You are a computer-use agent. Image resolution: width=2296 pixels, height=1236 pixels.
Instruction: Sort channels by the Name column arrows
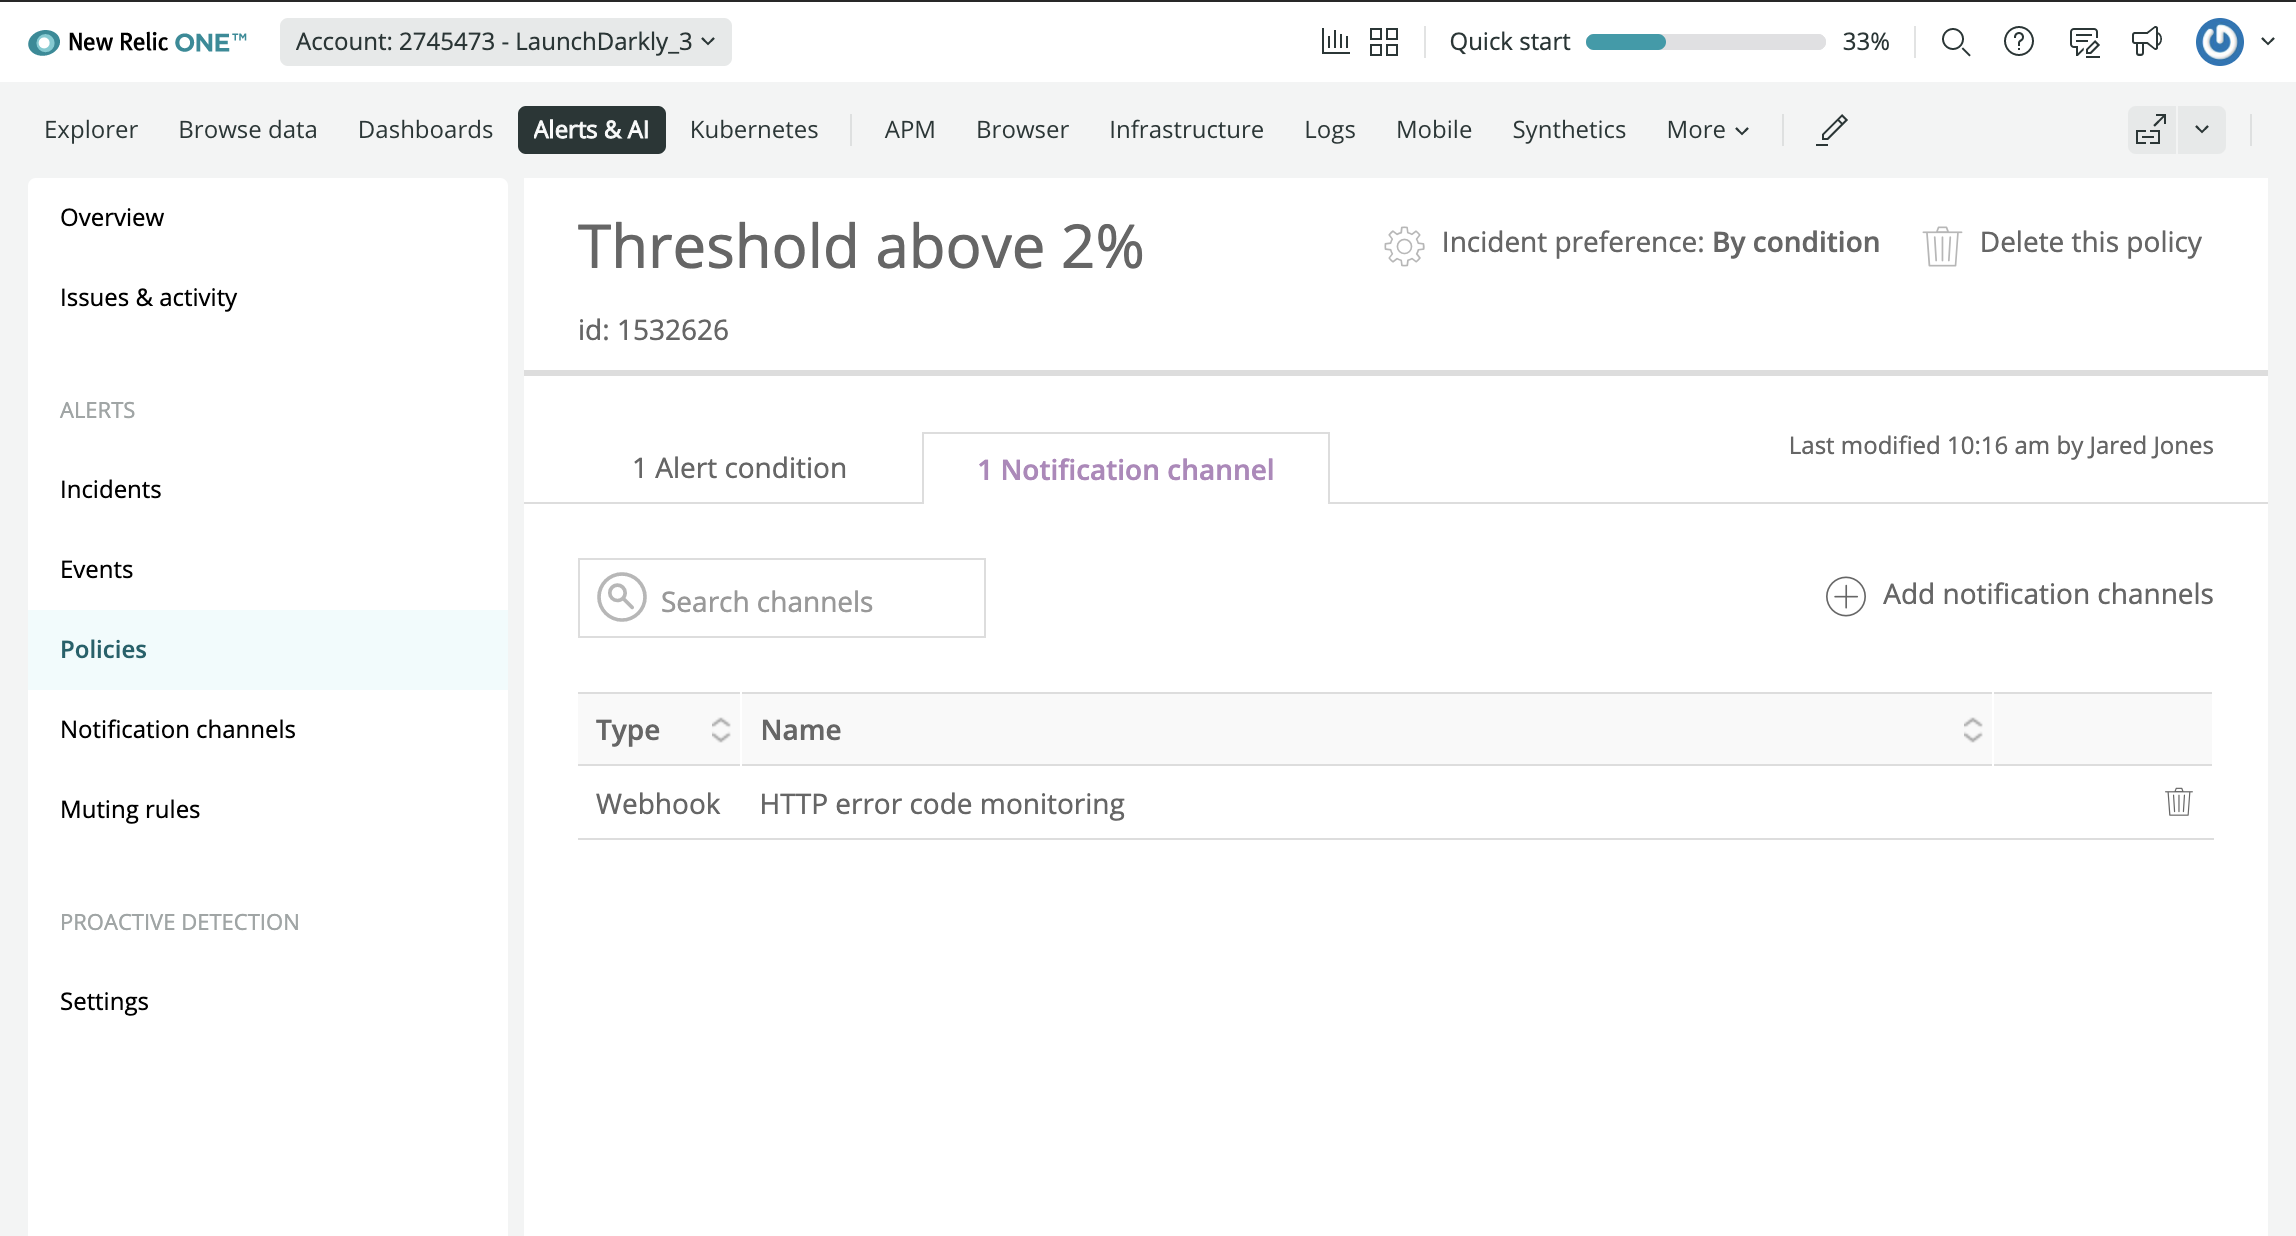(x=1972, y=730)
